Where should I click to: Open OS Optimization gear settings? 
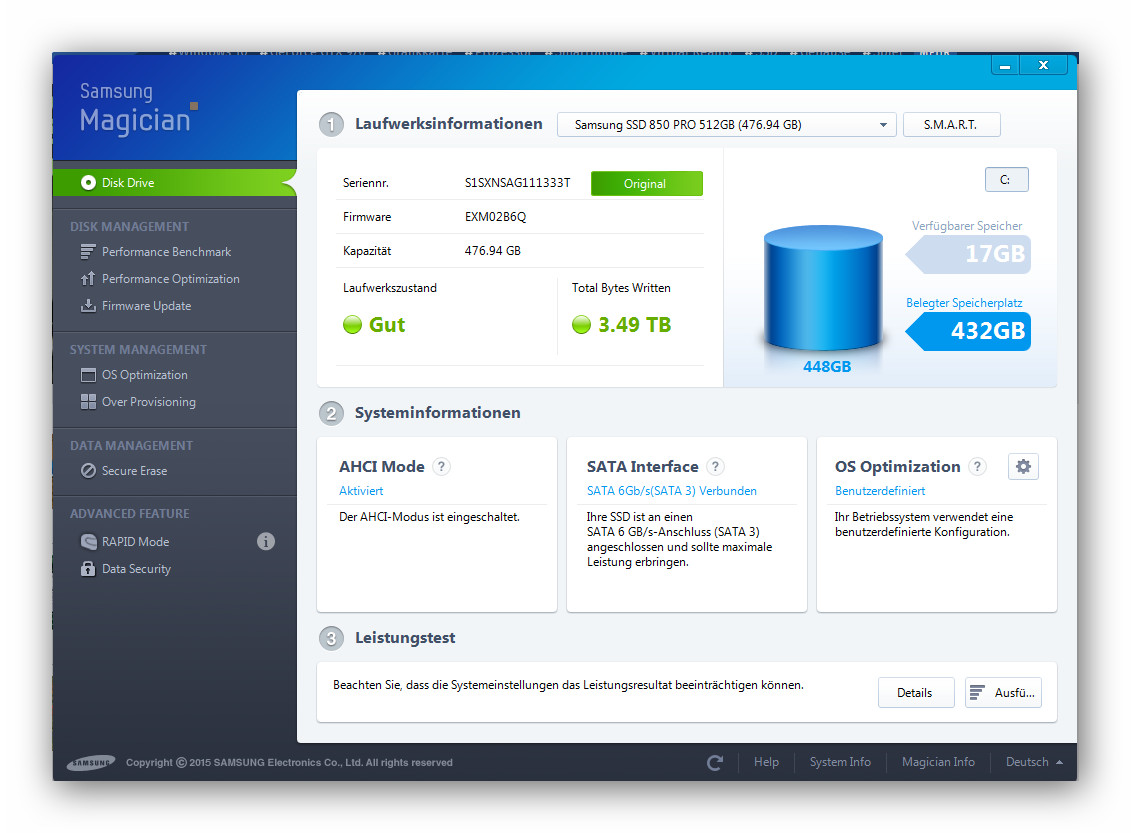point(1023,467)
